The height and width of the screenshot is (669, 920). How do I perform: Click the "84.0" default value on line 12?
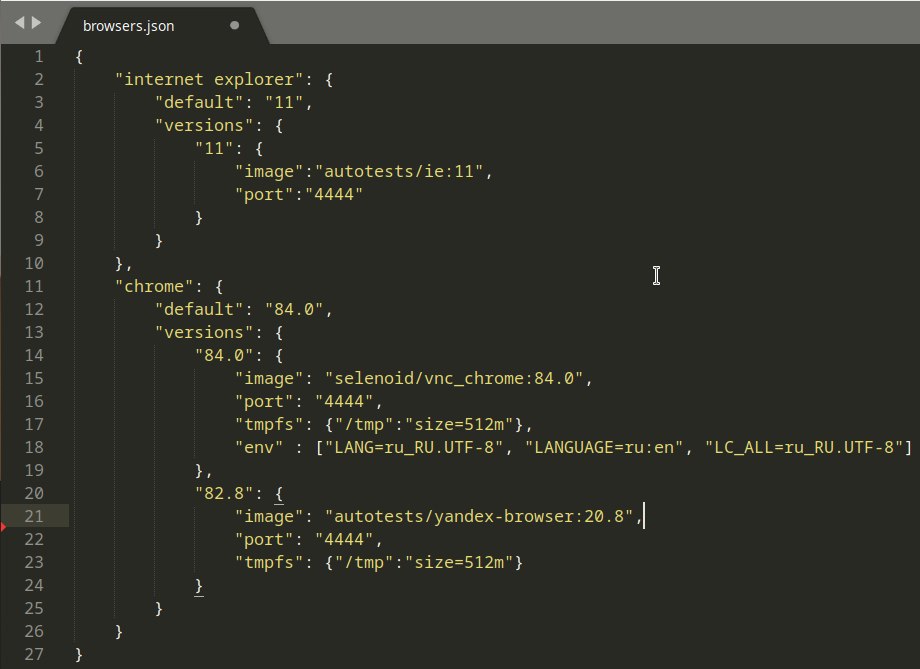(294, 309)
